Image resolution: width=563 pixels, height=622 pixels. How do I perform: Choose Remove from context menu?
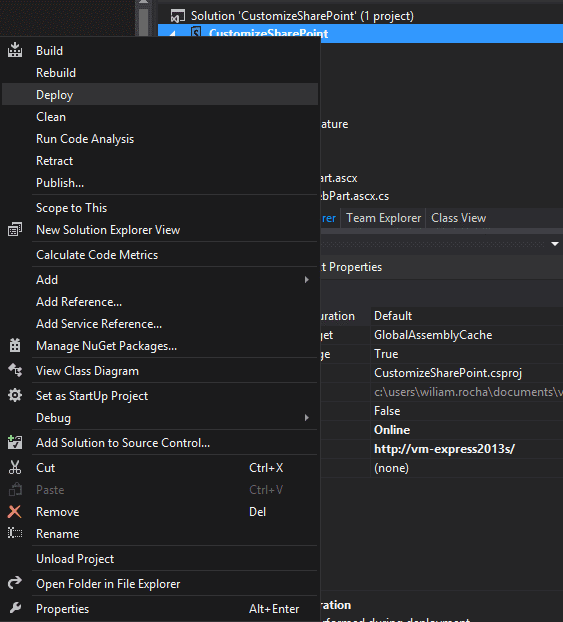point(160,511)
